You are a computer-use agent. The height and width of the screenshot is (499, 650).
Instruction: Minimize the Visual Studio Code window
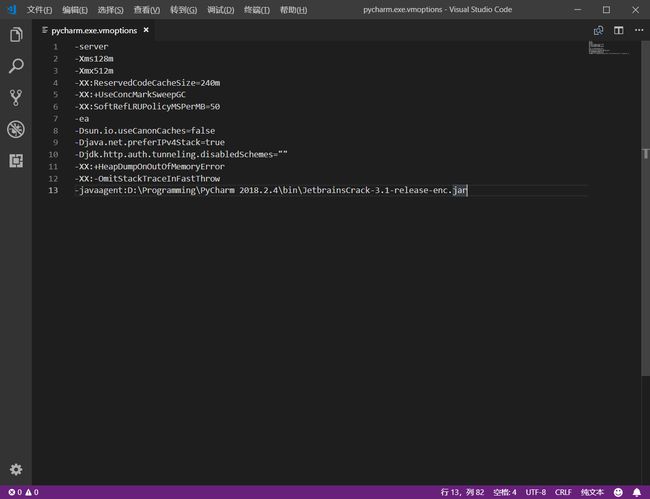(577, 10)
